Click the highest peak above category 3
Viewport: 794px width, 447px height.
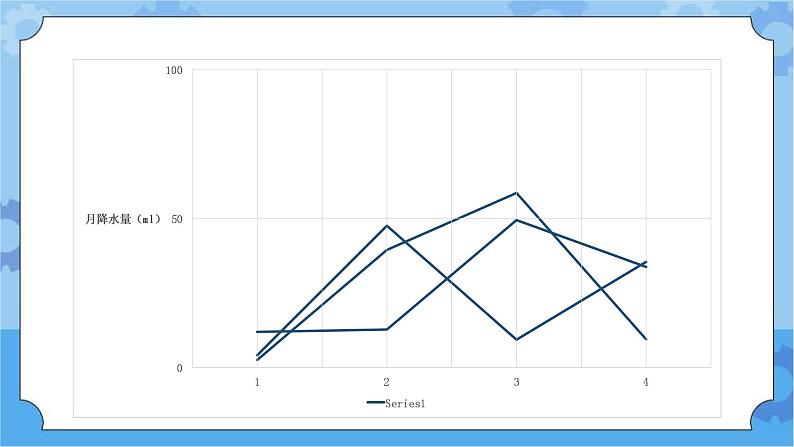click(x=516, y=193)
